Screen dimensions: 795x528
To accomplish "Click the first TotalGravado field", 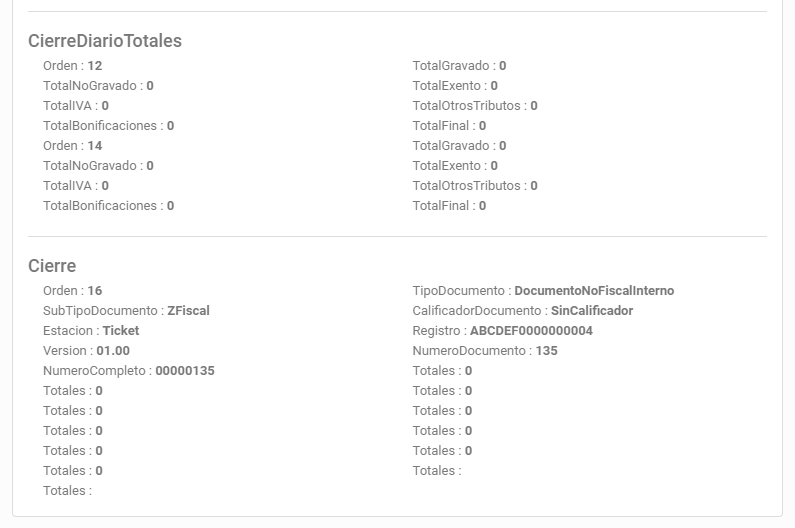I will pos(459,66).
